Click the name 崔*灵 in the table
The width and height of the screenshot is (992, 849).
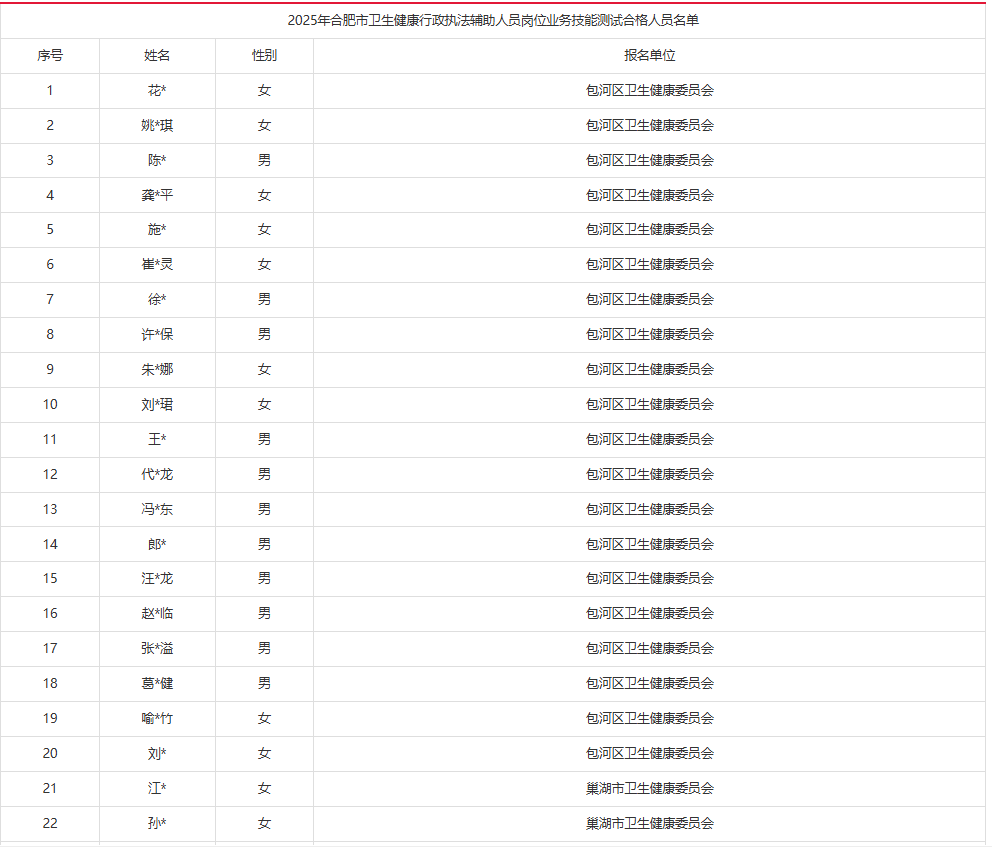pos(157,264)
